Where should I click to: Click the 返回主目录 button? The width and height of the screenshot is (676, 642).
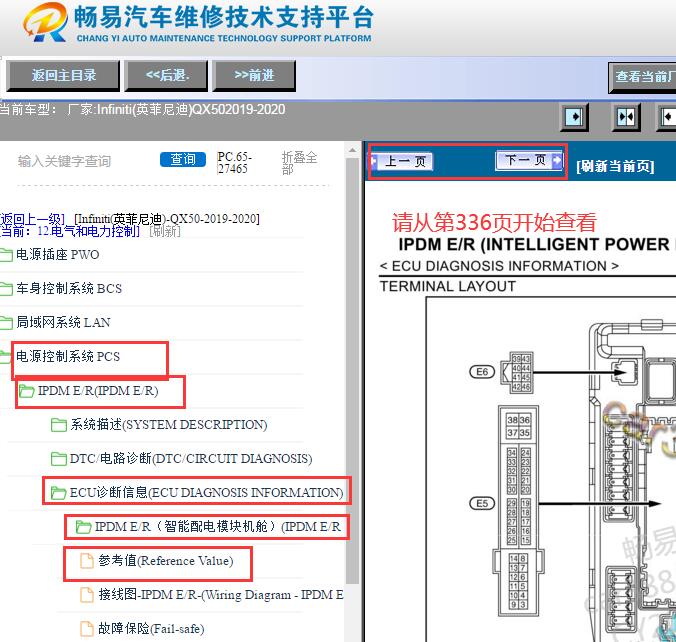coord(63,75)
